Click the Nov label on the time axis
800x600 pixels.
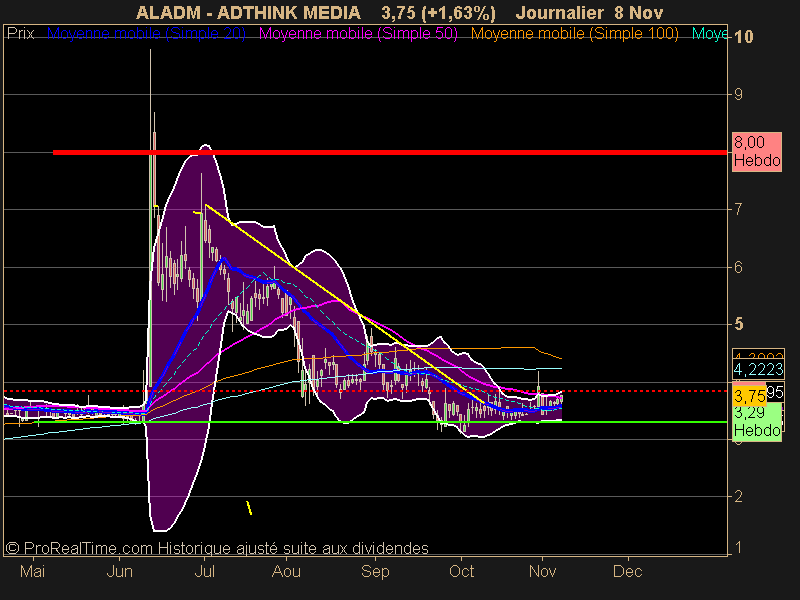[542, 571]
